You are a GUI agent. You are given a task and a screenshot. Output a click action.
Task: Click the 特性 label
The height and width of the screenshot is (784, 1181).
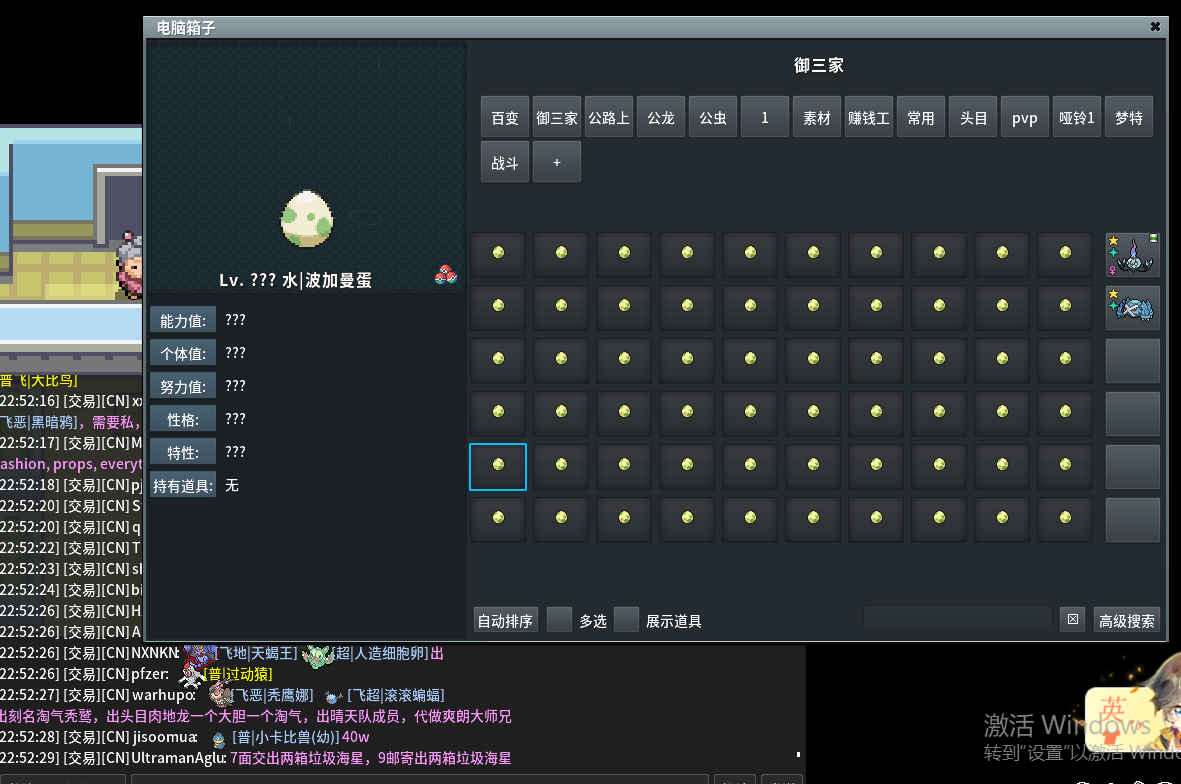(183, 453)
